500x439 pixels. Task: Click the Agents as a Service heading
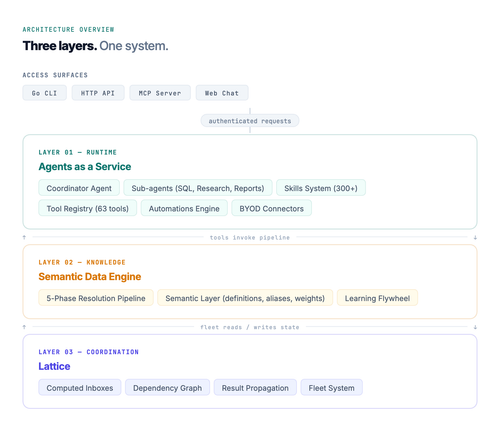(x=85, y=166)
